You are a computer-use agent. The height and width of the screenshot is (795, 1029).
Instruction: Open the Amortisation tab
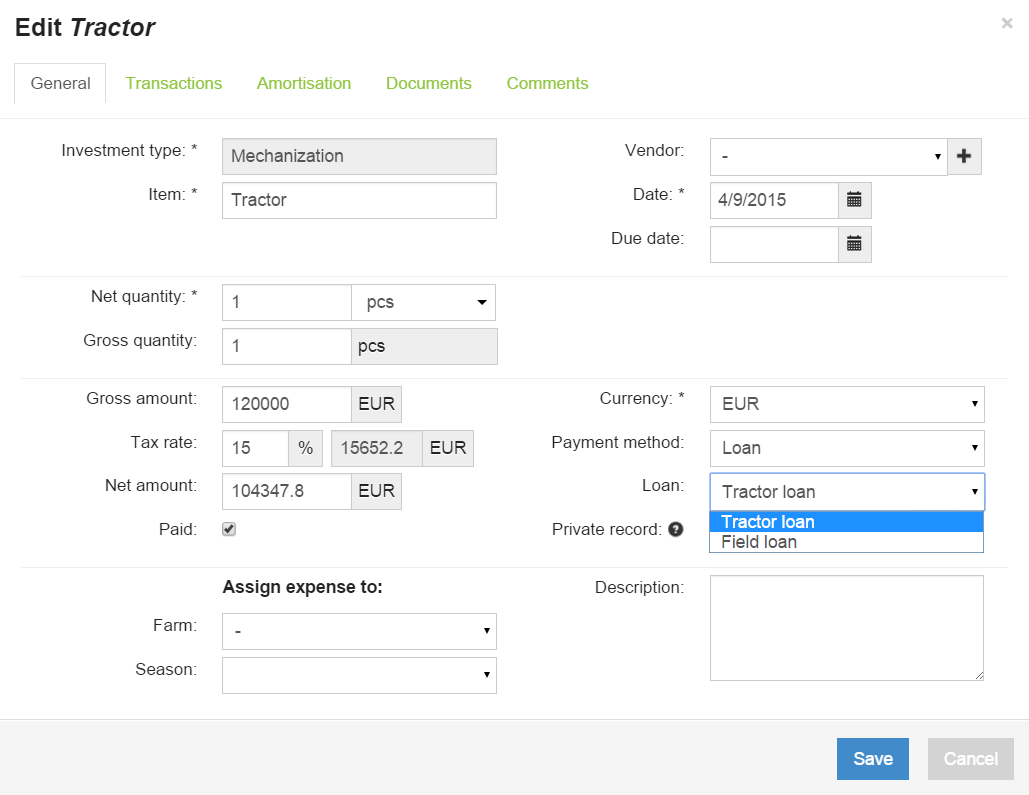tap(304, 83)
